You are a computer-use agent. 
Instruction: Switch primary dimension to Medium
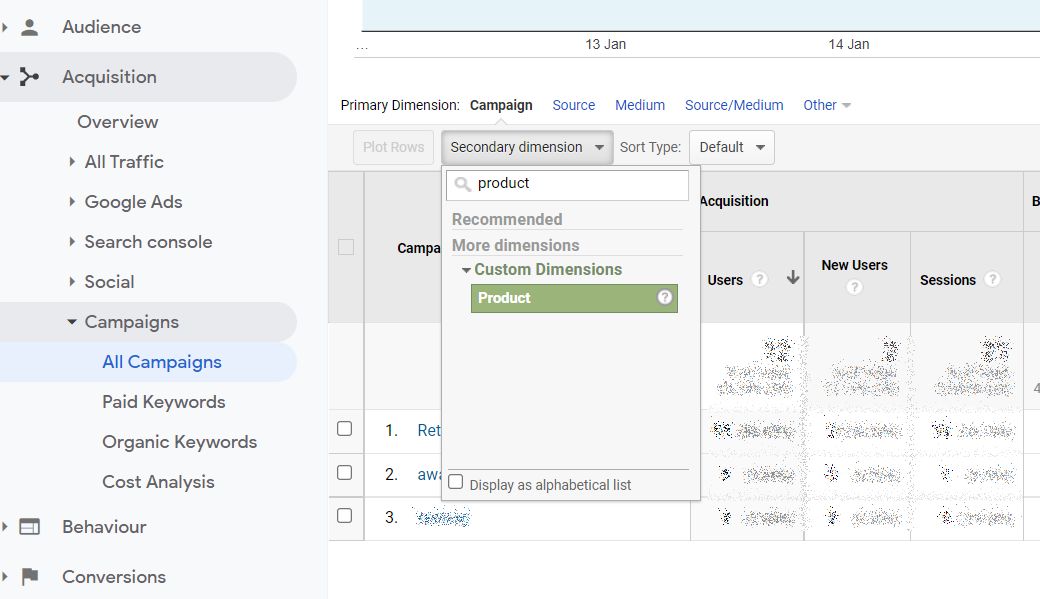(x=640, y=105)
